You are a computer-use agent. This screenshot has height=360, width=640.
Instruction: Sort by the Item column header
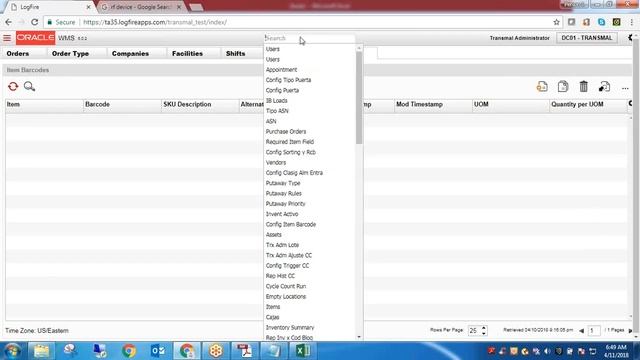44,104
